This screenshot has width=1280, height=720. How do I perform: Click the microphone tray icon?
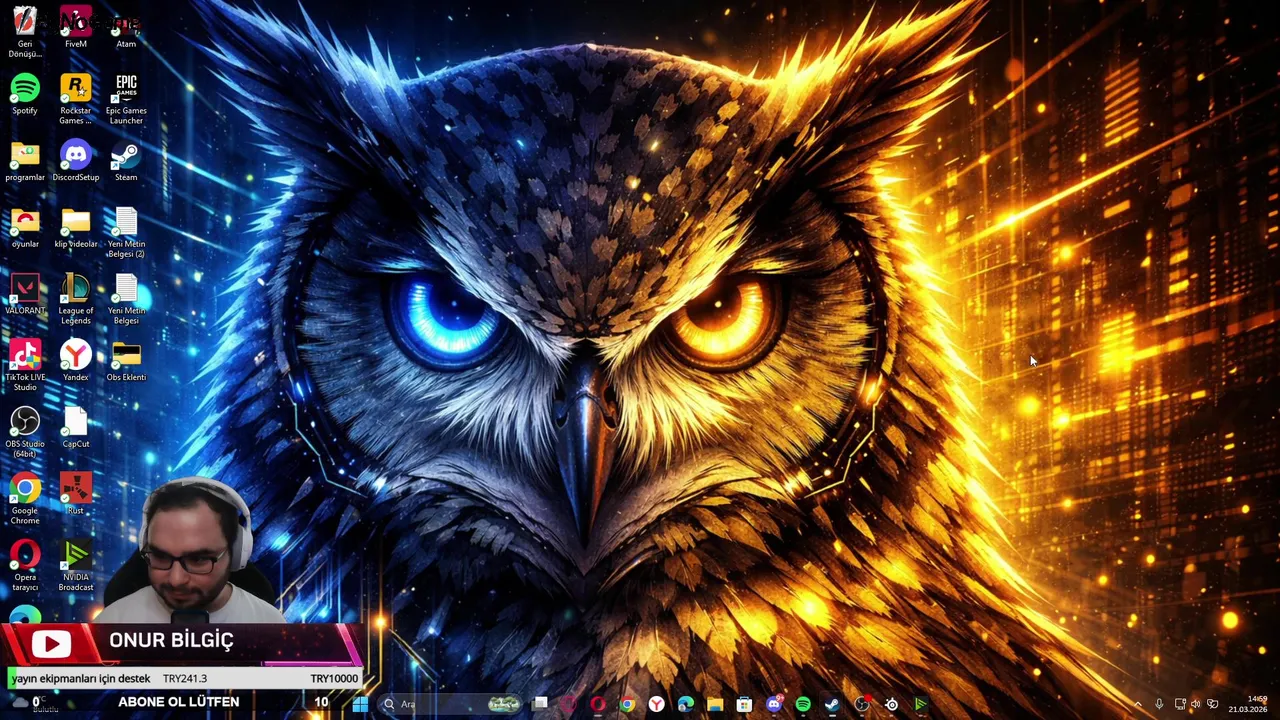pos(1159,704)
